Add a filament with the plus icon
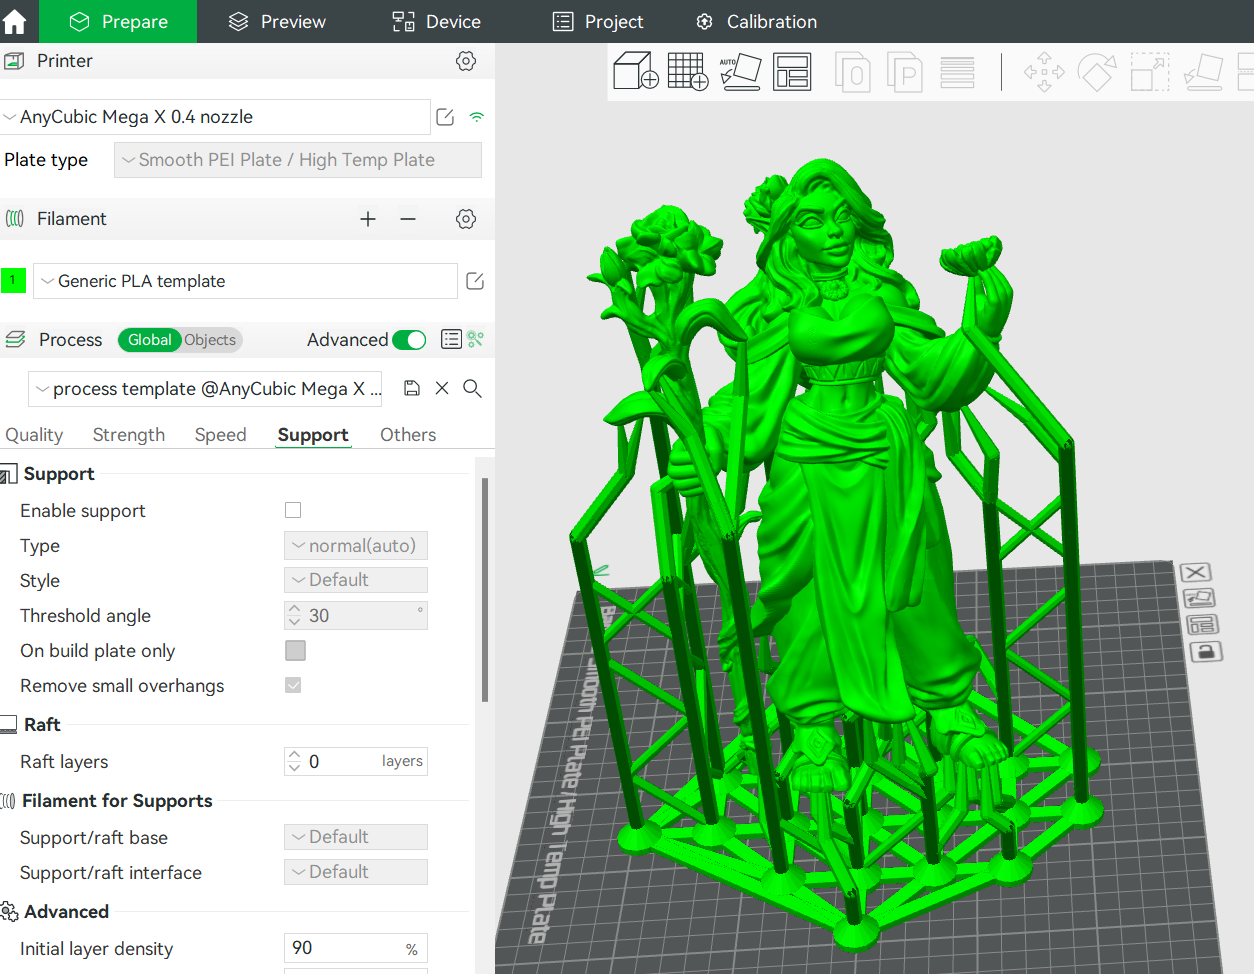Screen dimensions: 1254x974 (x=368, y=219)
